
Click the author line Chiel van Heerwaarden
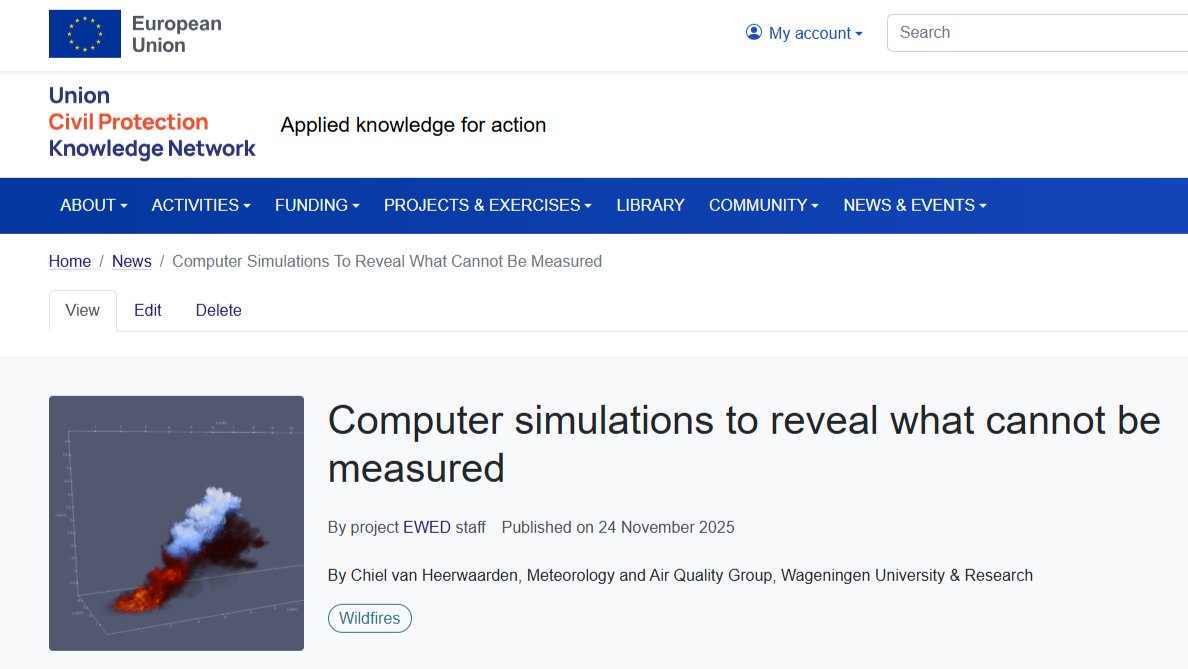680,575
